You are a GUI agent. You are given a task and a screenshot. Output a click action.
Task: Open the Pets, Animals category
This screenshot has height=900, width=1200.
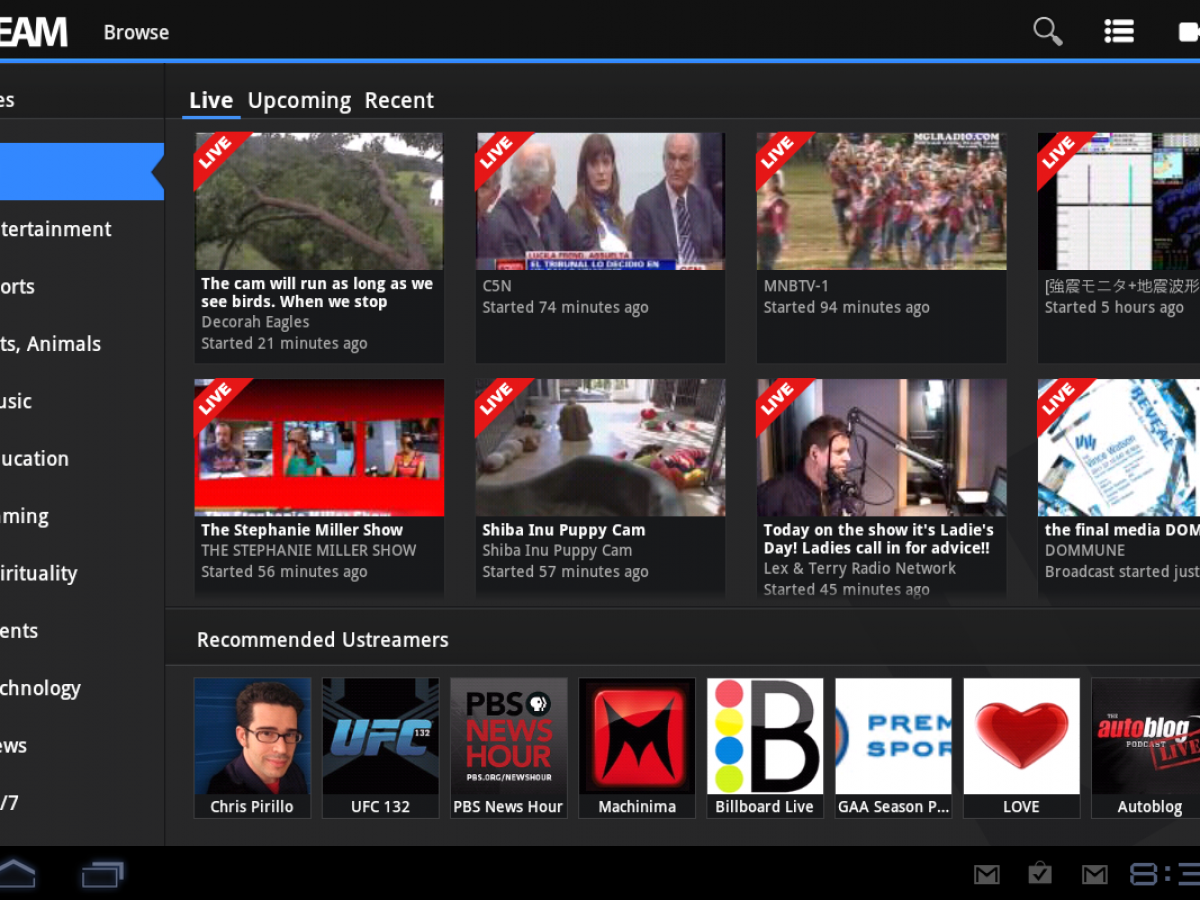pyautogui.click(x=50, y=344)
